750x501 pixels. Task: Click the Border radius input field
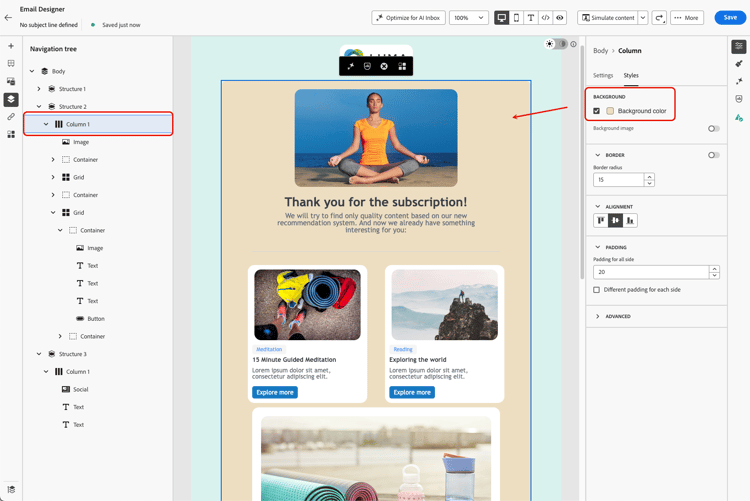tap(618, 180)
